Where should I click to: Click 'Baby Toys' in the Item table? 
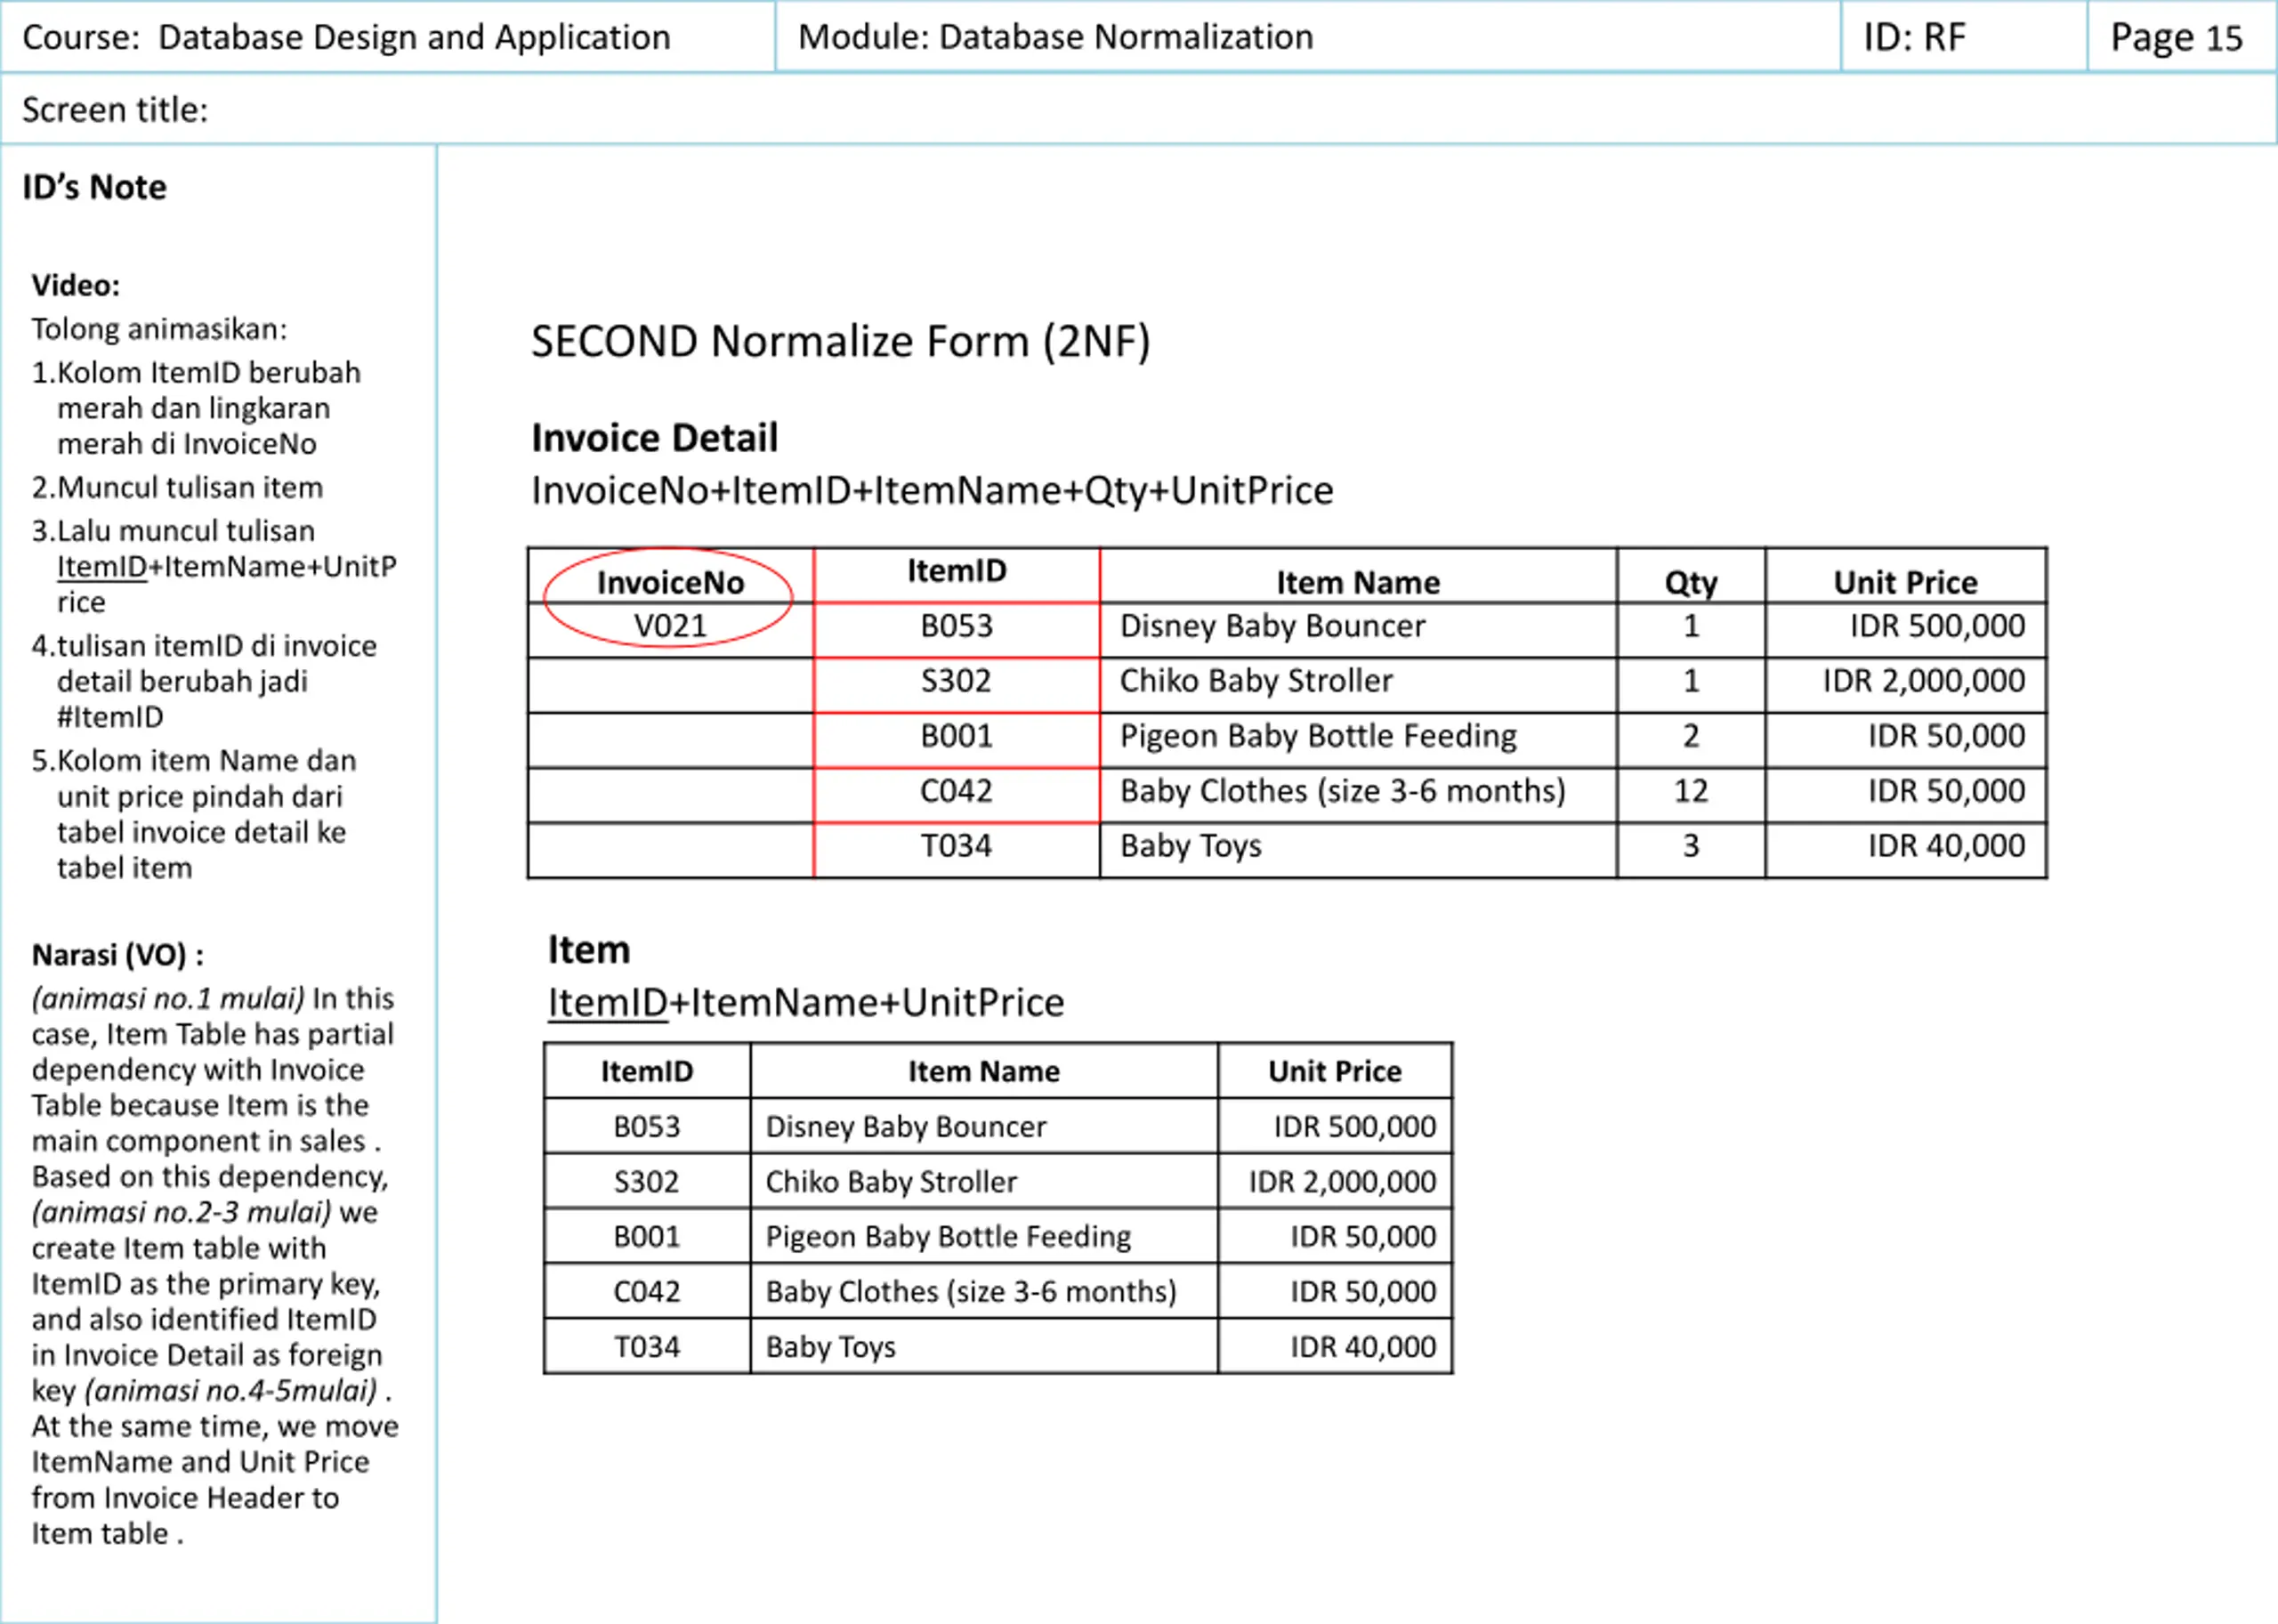click(830, 1348)
